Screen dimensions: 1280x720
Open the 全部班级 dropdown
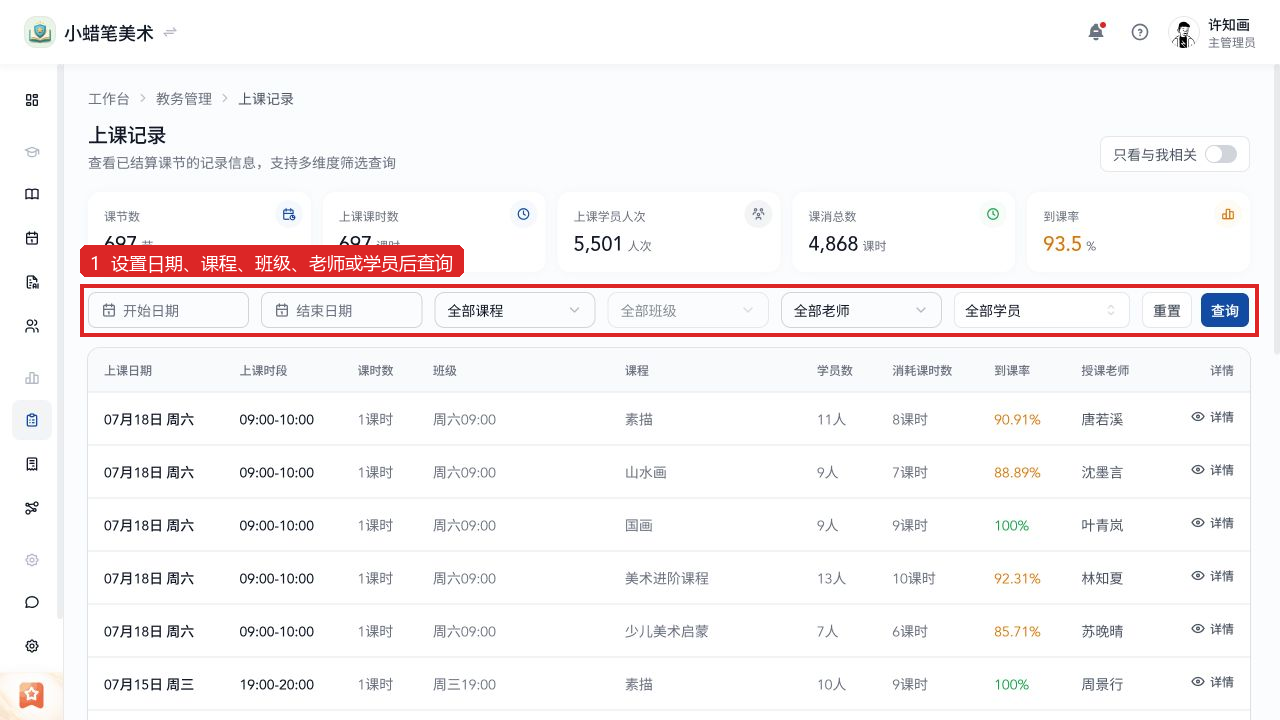pos(688,310)
